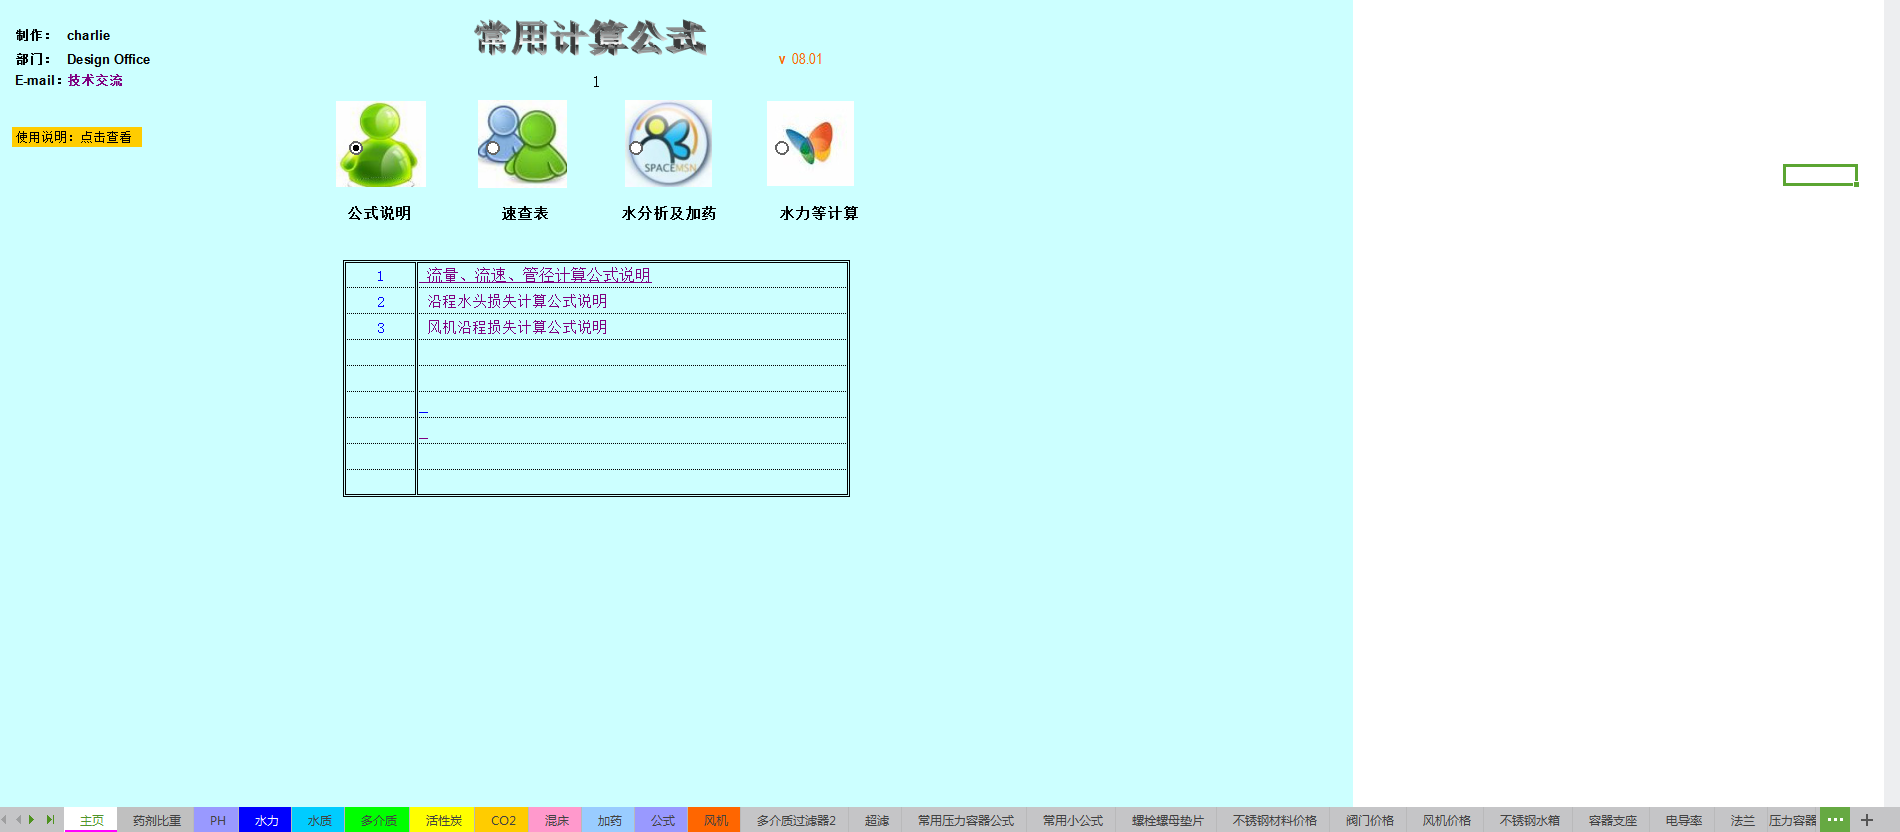This screenshot has height=832, width=1900.
Task: Open the 水质 sheet tab
Action: pos(319,820)
